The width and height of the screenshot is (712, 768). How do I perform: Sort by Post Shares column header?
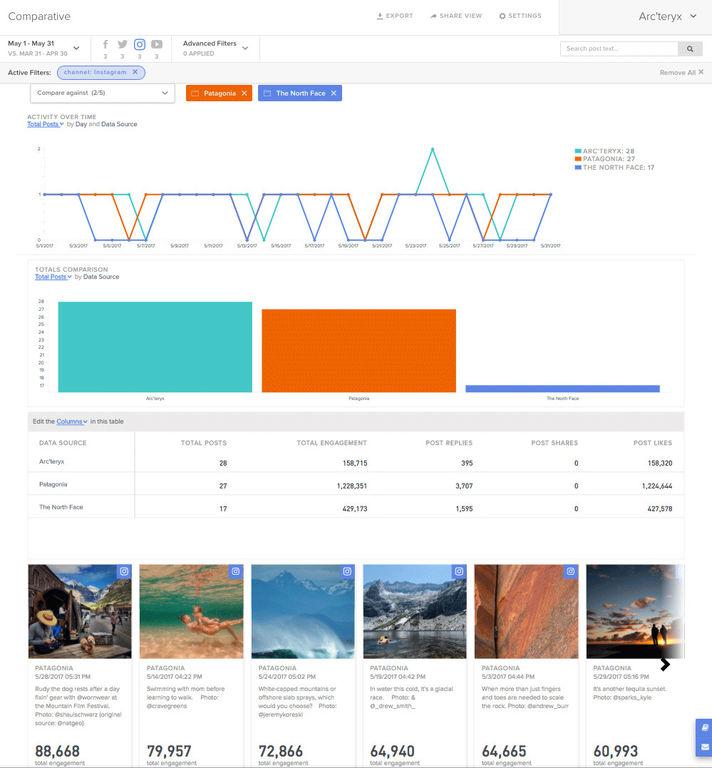tap(554, 443)
